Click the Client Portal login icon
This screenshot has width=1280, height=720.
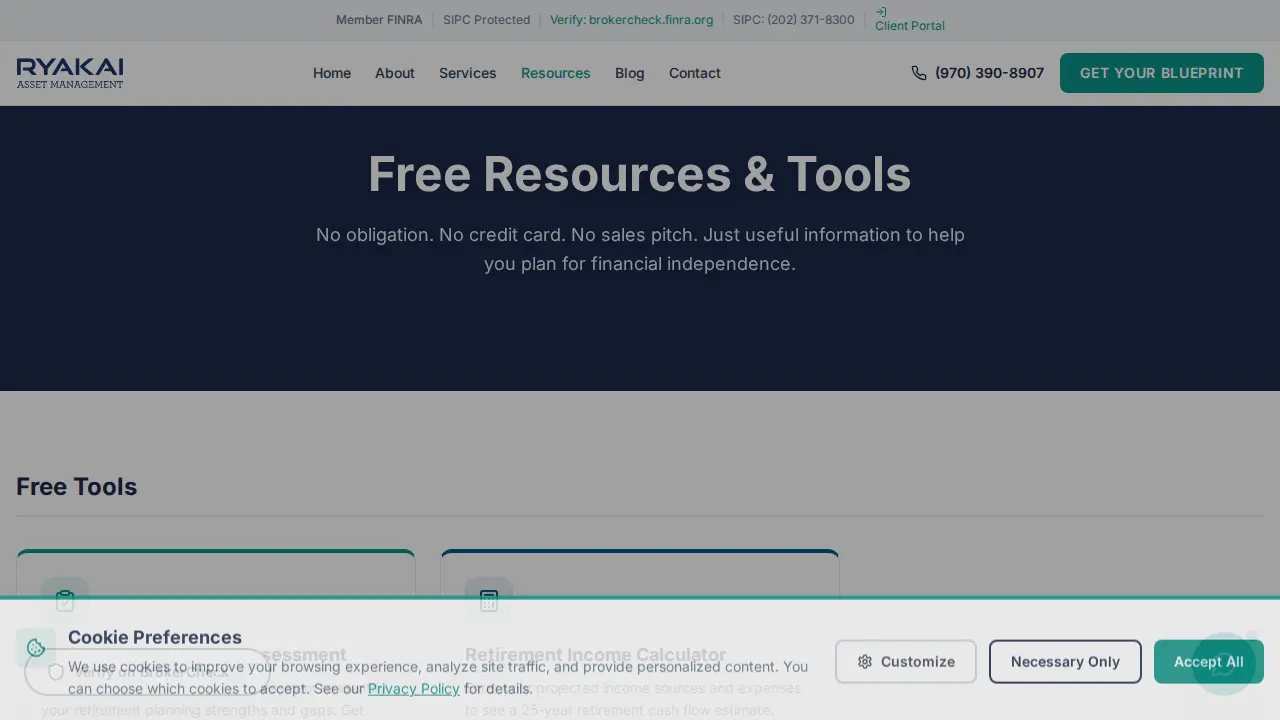click(x=881, y=12)
